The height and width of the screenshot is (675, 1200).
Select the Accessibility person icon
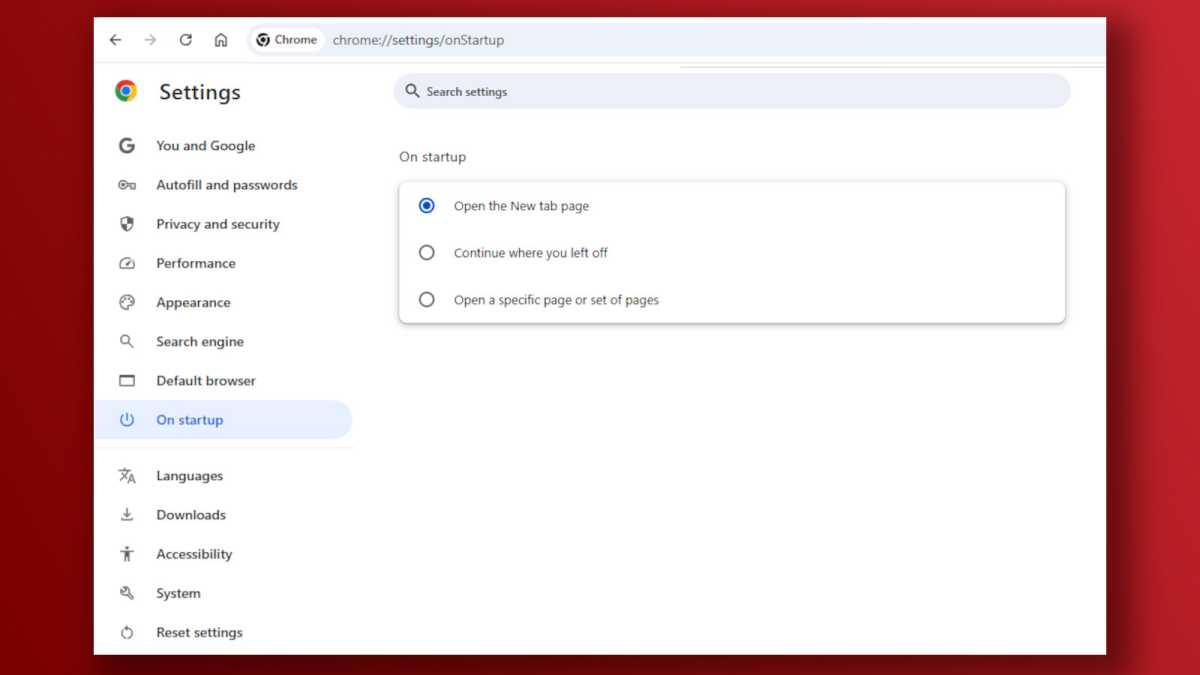[127, 553]
